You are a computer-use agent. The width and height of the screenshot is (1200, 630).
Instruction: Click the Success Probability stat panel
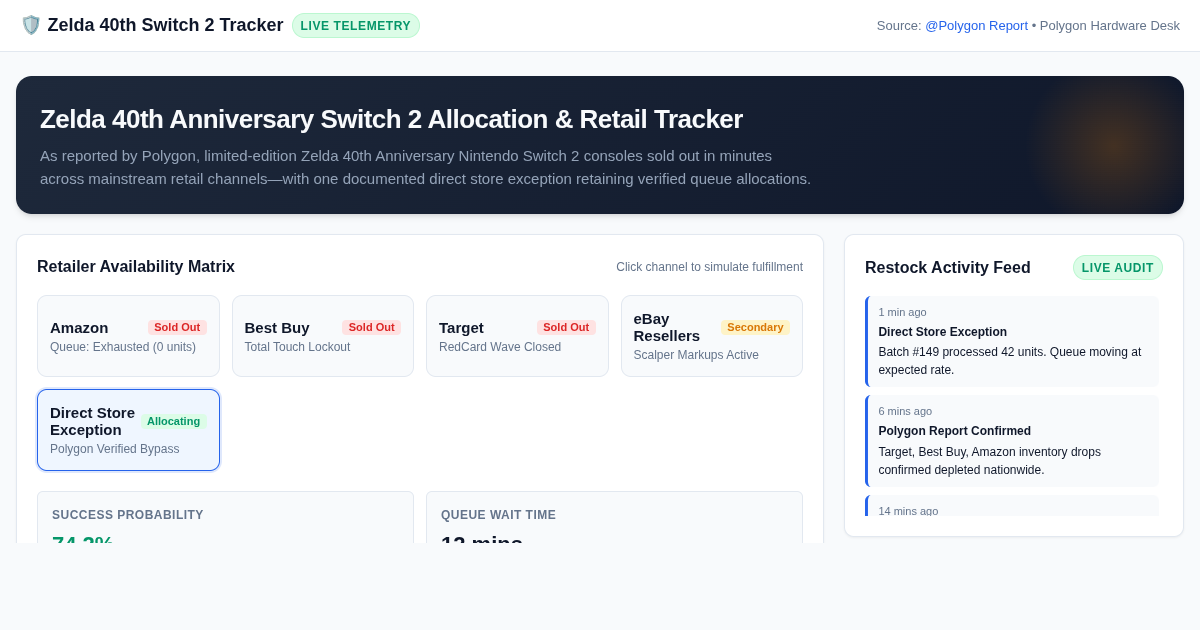(225, 517)
